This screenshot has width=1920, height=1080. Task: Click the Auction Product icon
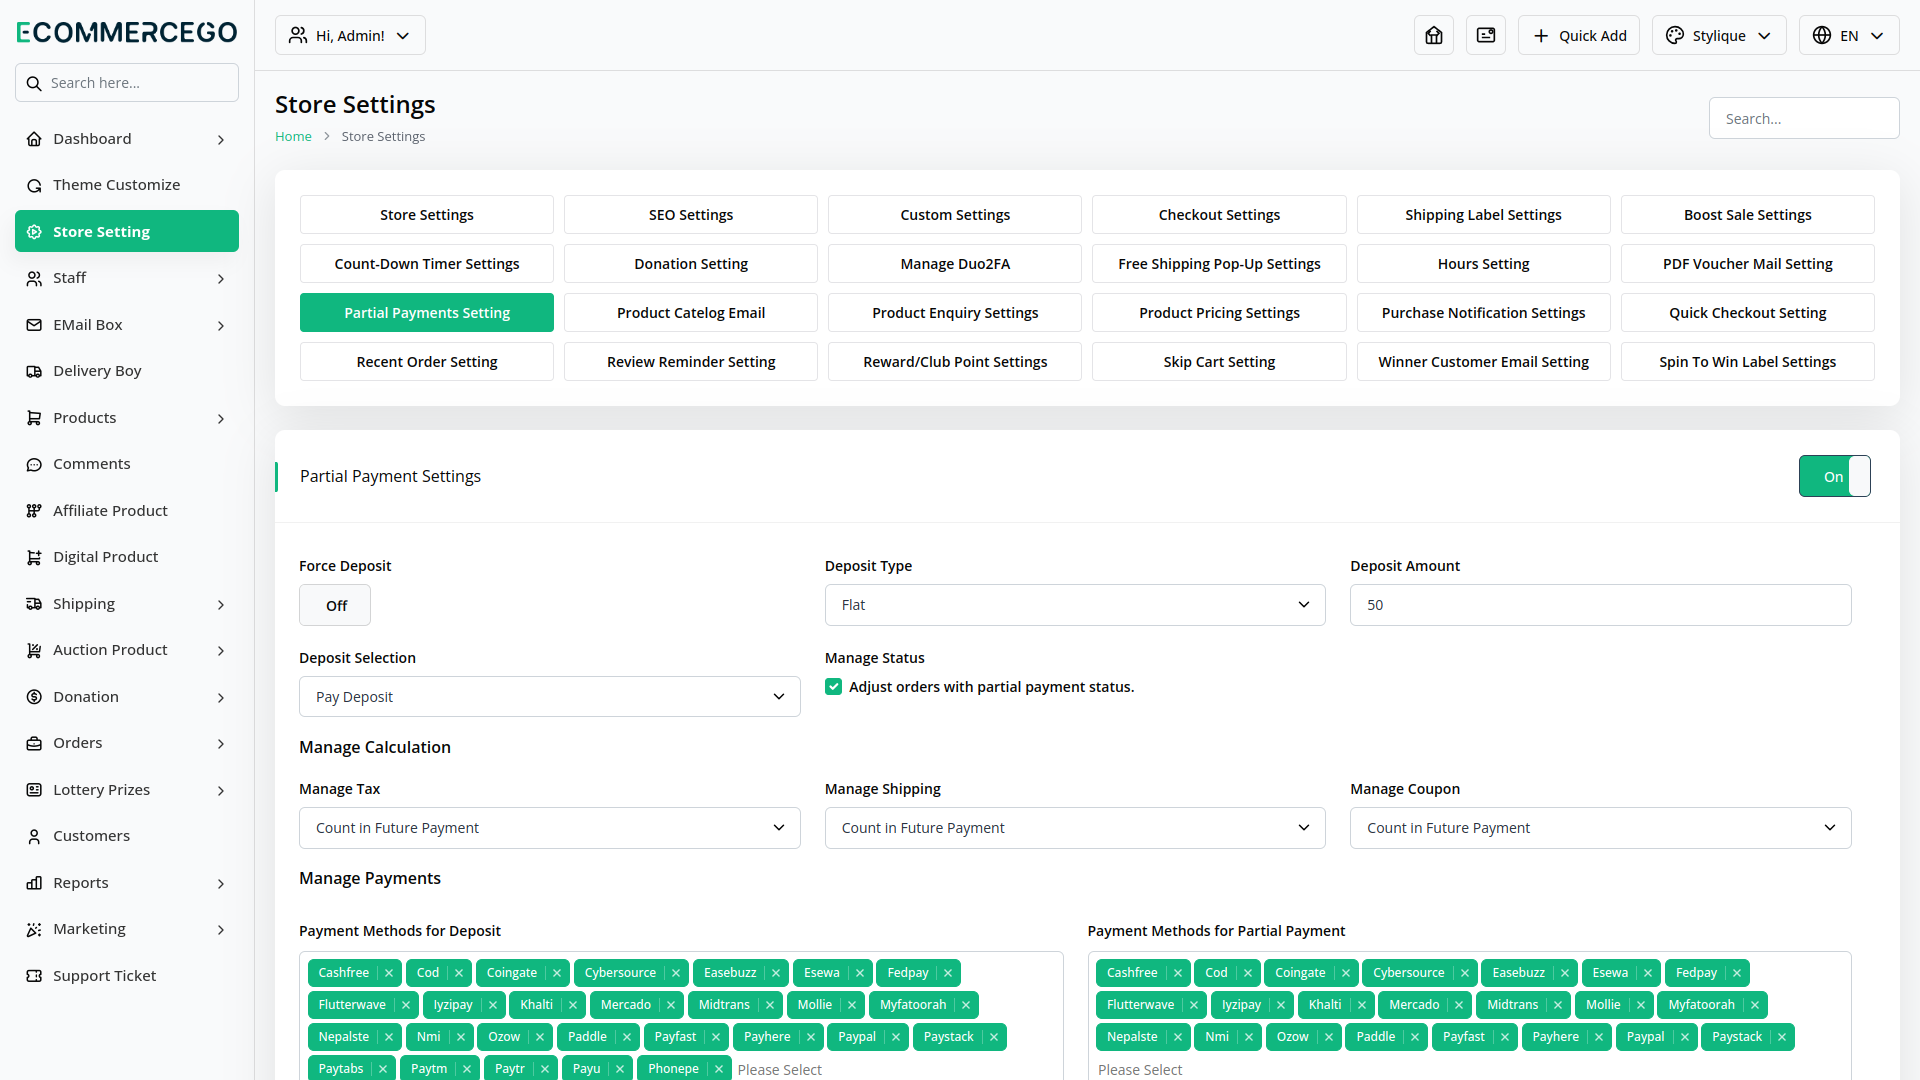34,650
